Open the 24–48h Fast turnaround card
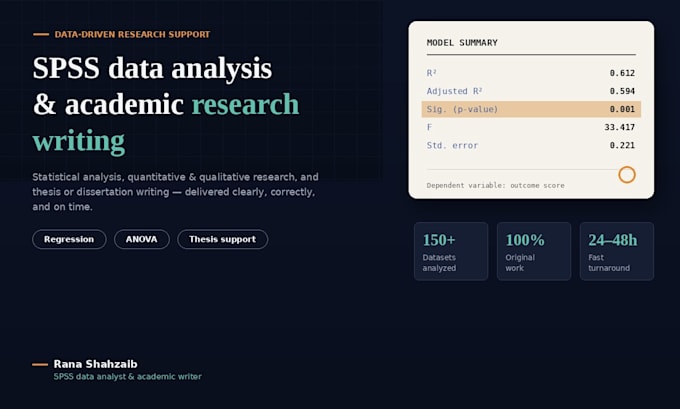The image size is (680, 409). point(617,252)
